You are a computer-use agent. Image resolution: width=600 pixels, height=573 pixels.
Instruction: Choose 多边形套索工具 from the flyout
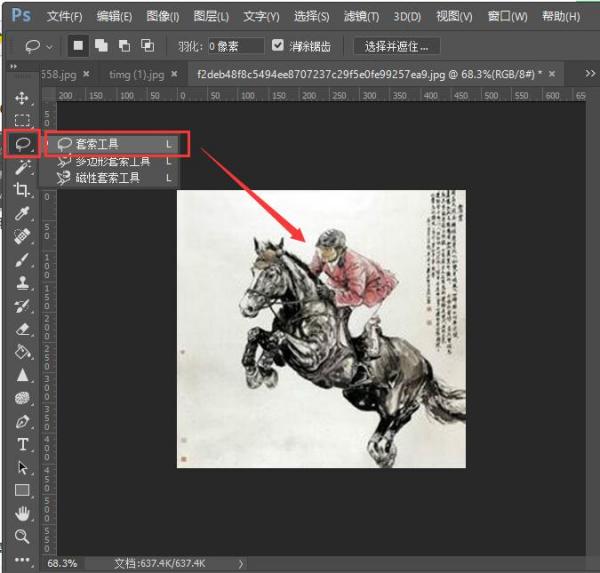(x=113, y=161)
